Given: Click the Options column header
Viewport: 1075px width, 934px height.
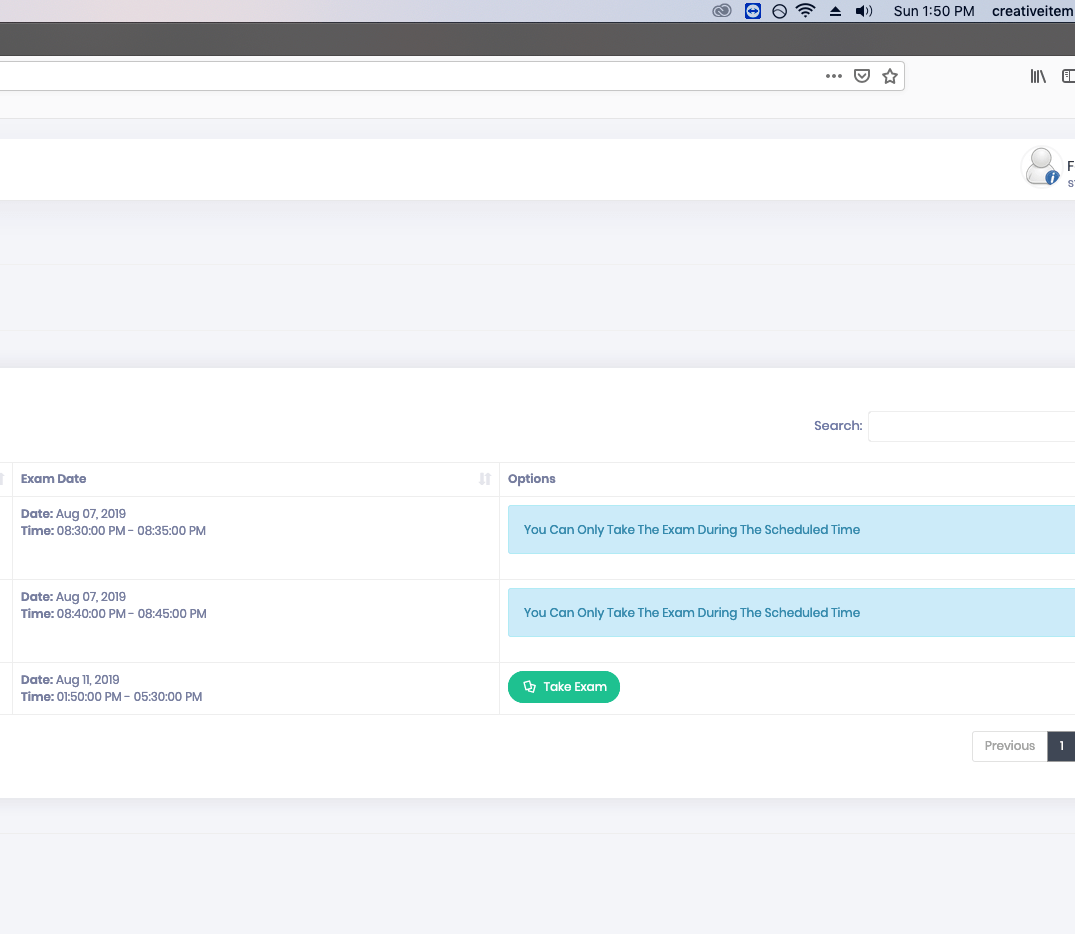Looking at the screenshot, I should 787,479.
